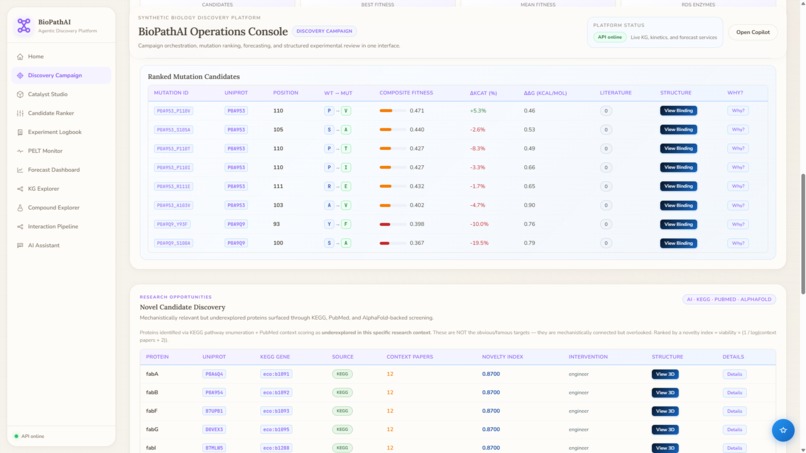806x453 pixels.
Task: Click View Binding for 0.367 fitness row
Action: pyautogui.click(x=679, y=243)
